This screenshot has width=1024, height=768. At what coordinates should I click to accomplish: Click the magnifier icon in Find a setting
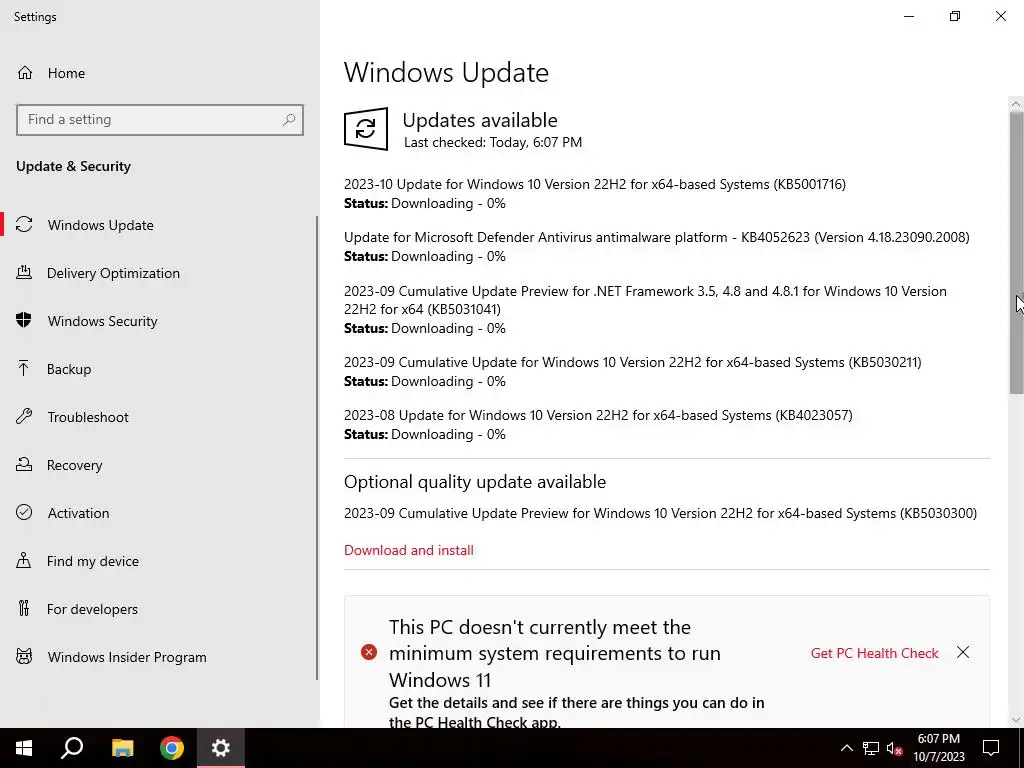tap(289, 120)
